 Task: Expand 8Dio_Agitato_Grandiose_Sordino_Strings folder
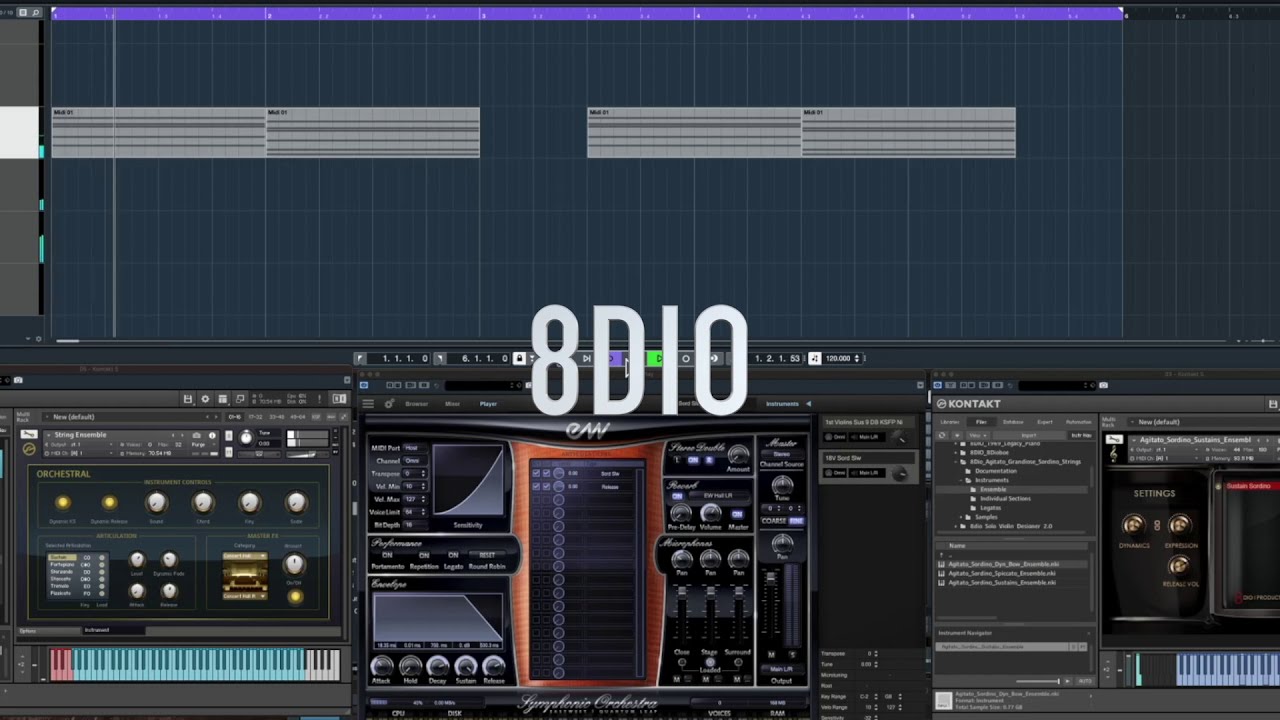tap(955, 462)
